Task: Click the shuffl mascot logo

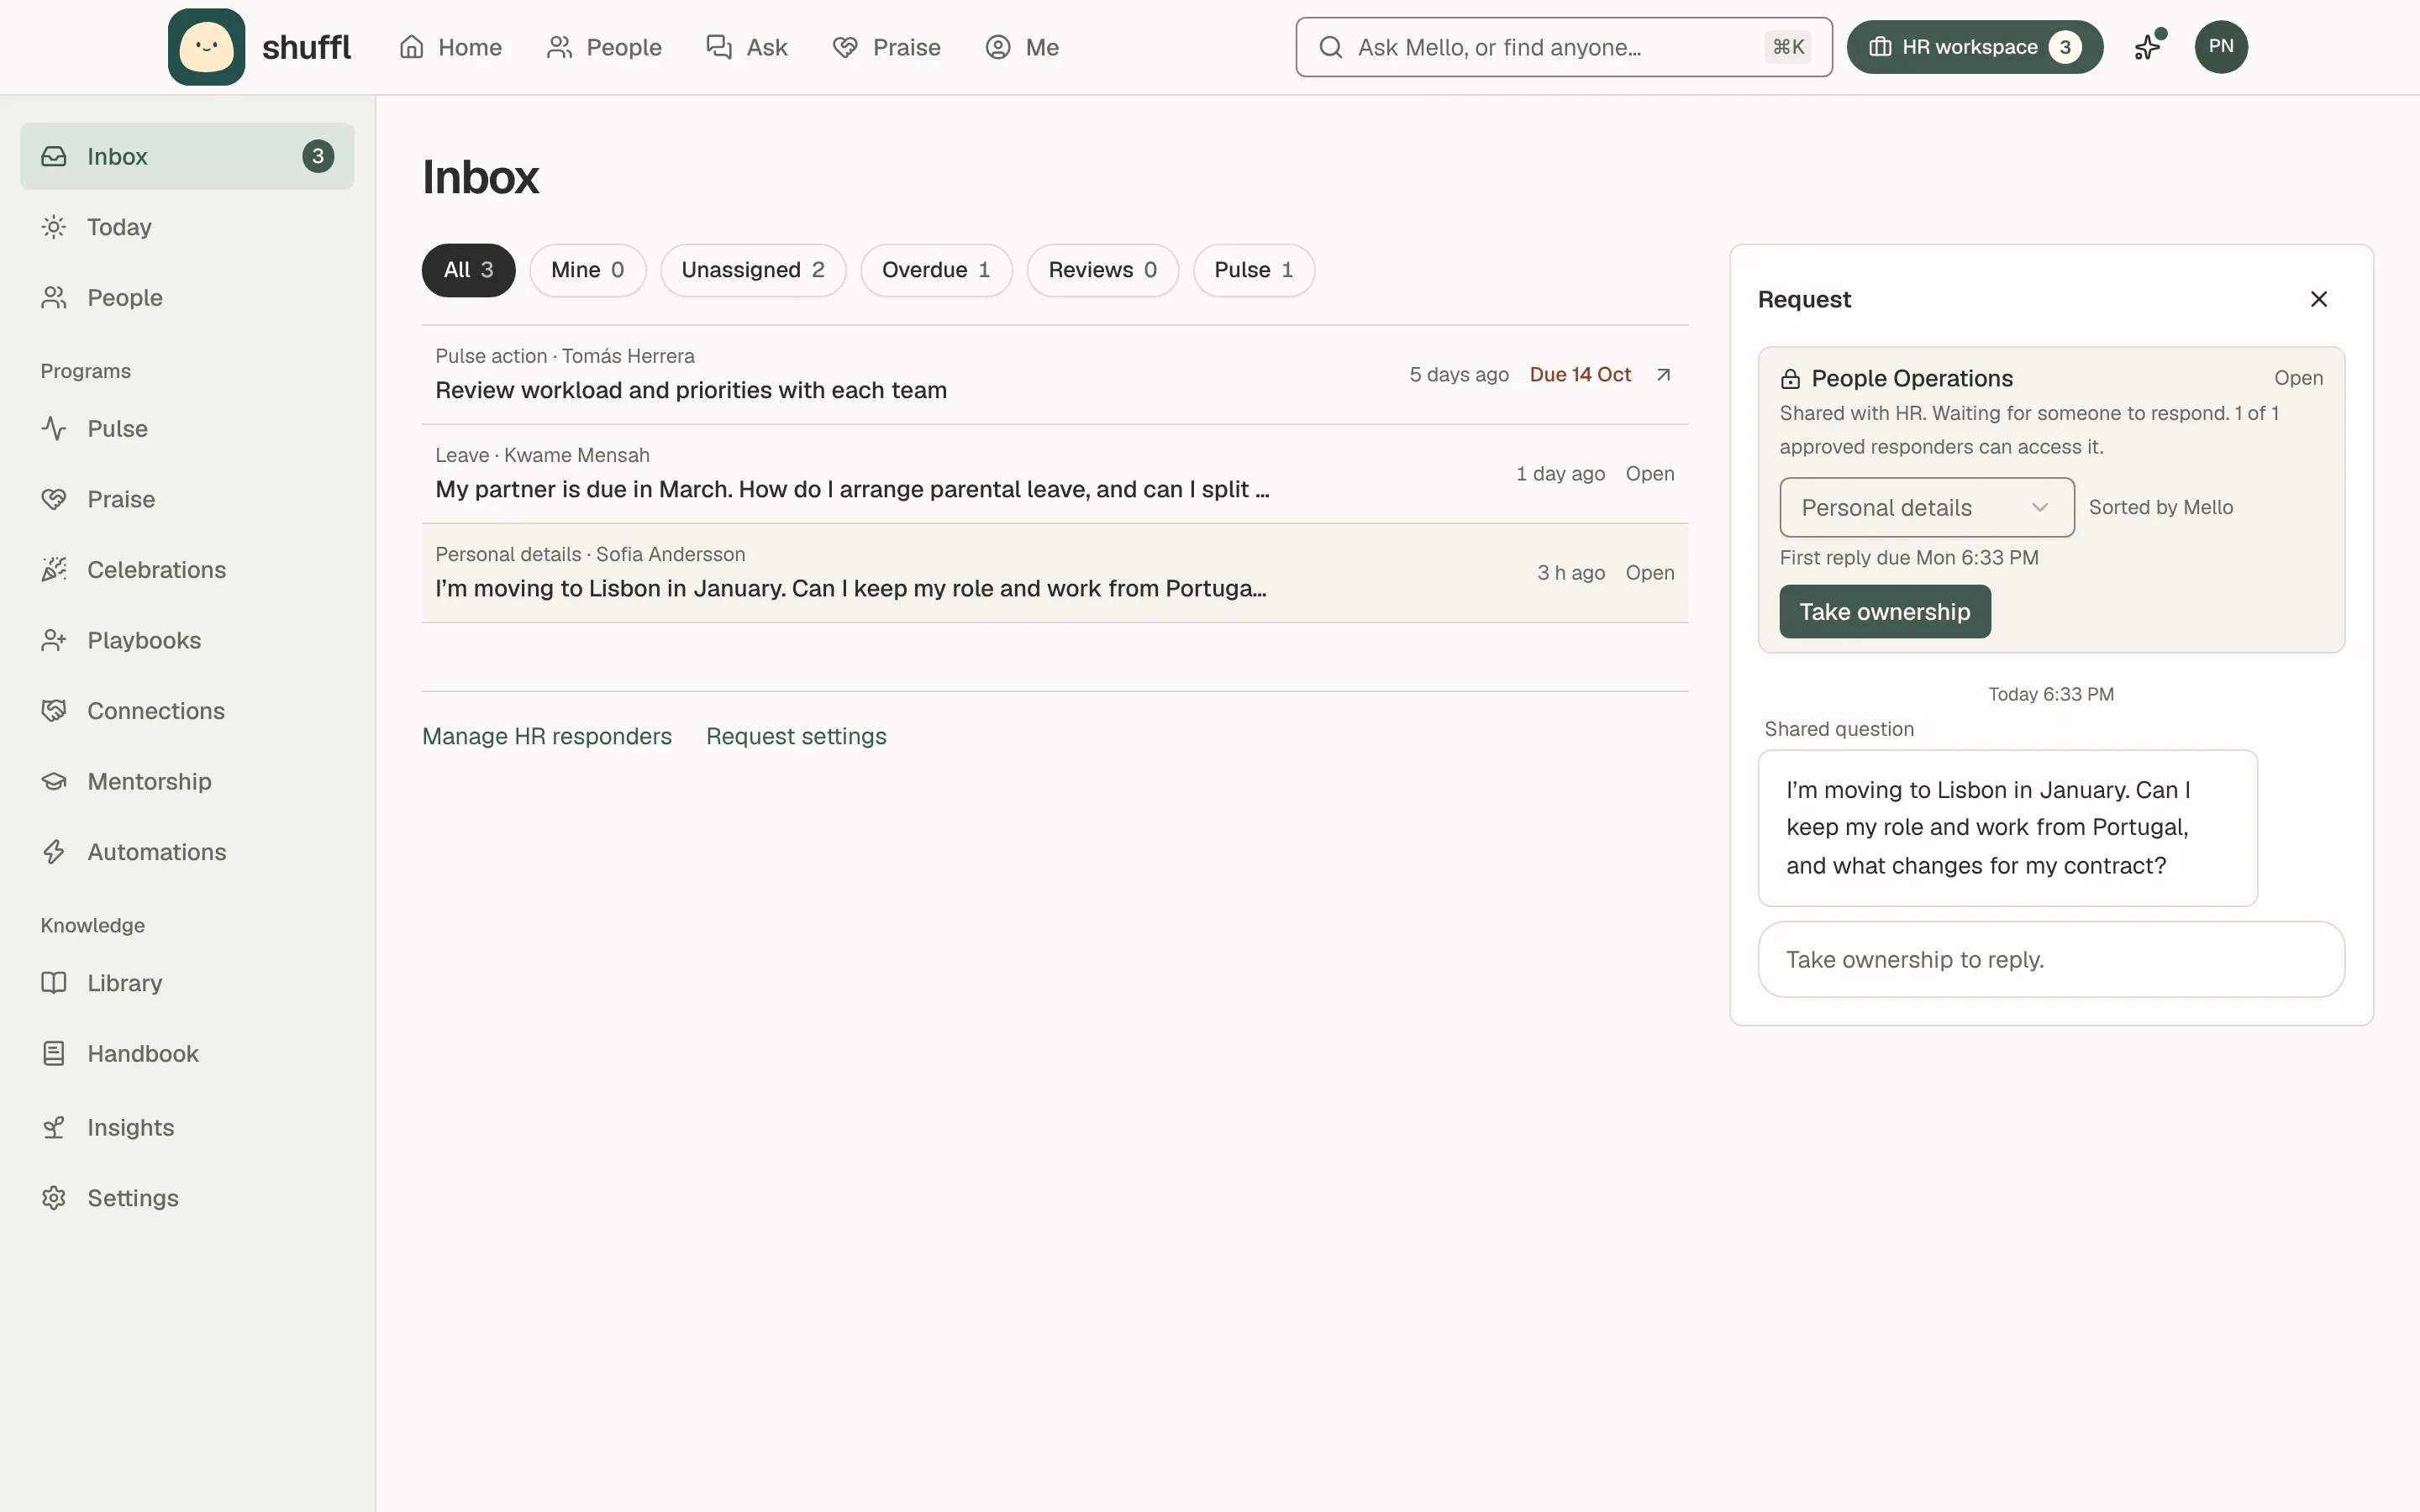Action: coord(206,47)
